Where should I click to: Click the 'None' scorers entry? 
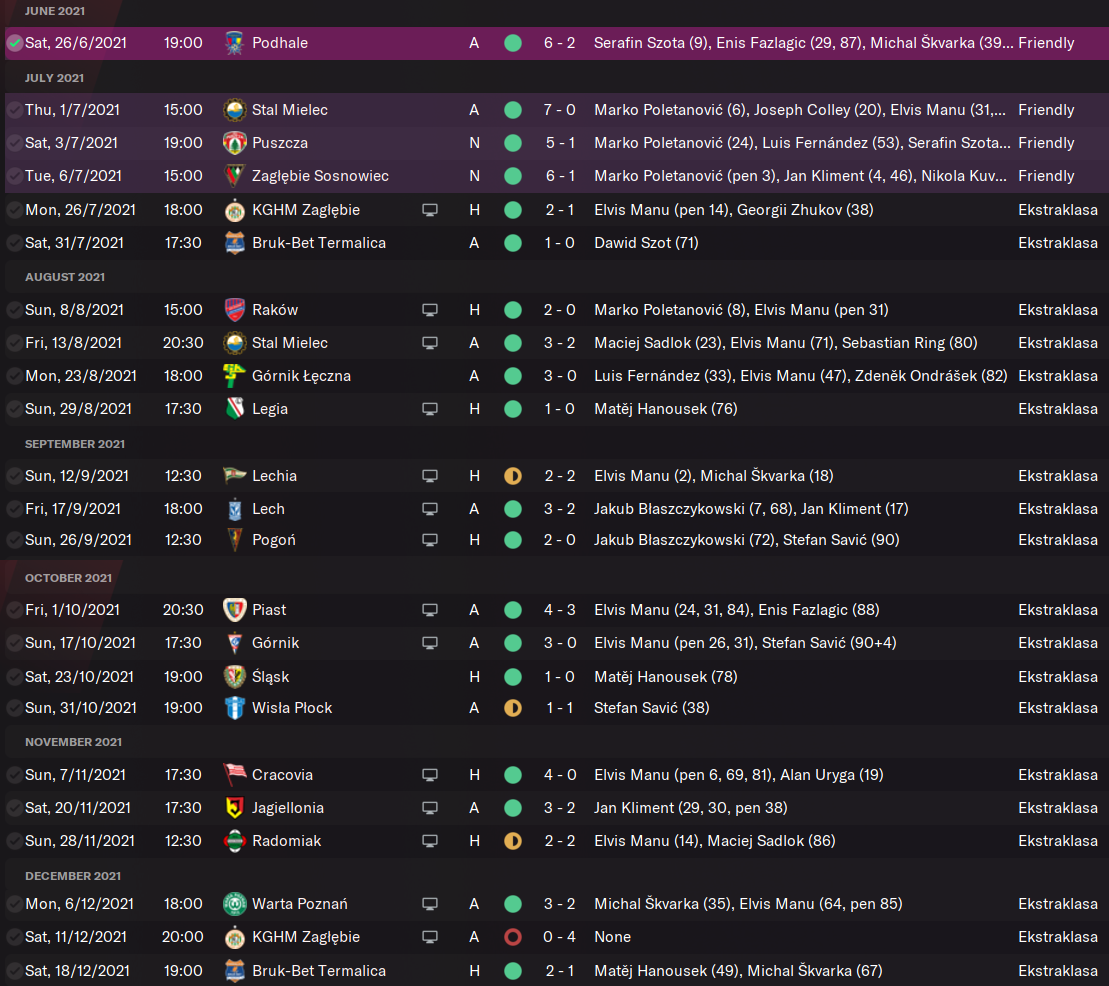pyautogui.click(x=612, y=937)
